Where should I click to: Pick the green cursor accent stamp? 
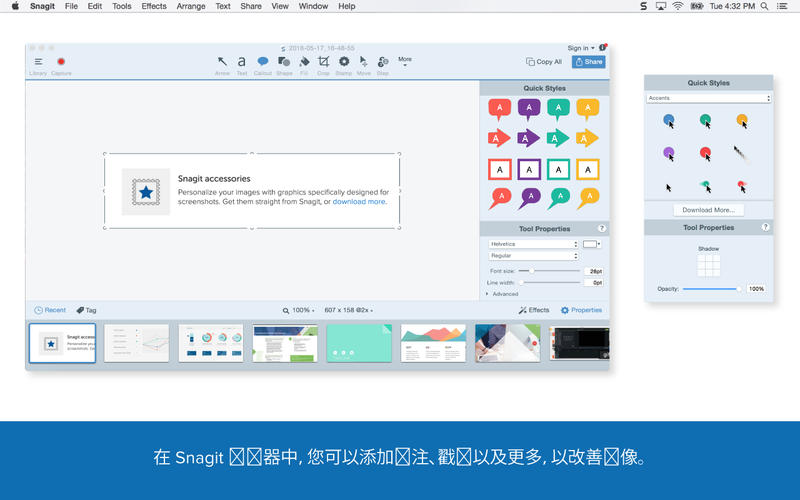pyautogui.click(x=706, y=121)
